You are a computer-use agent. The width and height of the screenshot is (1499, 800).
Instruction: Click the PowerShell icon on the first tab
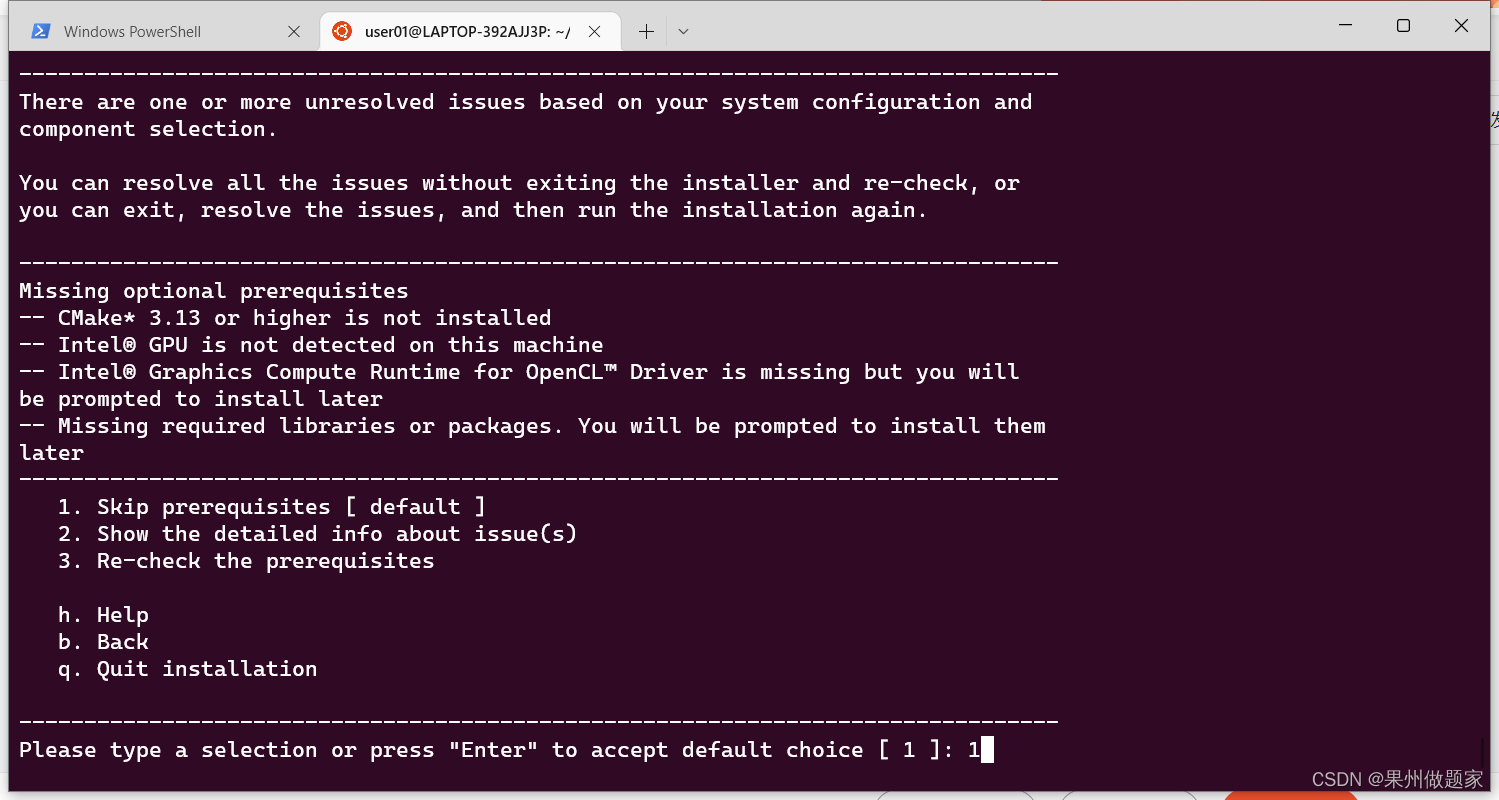[39, 31]
